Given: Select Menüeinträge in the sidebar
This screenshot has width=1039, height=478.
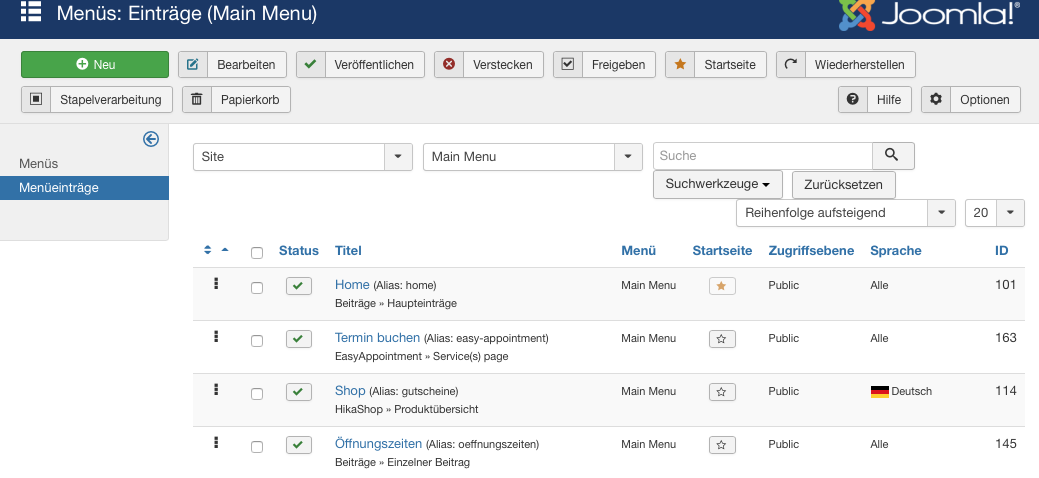Looking at the screenshot, I should (x=59, y=187).
